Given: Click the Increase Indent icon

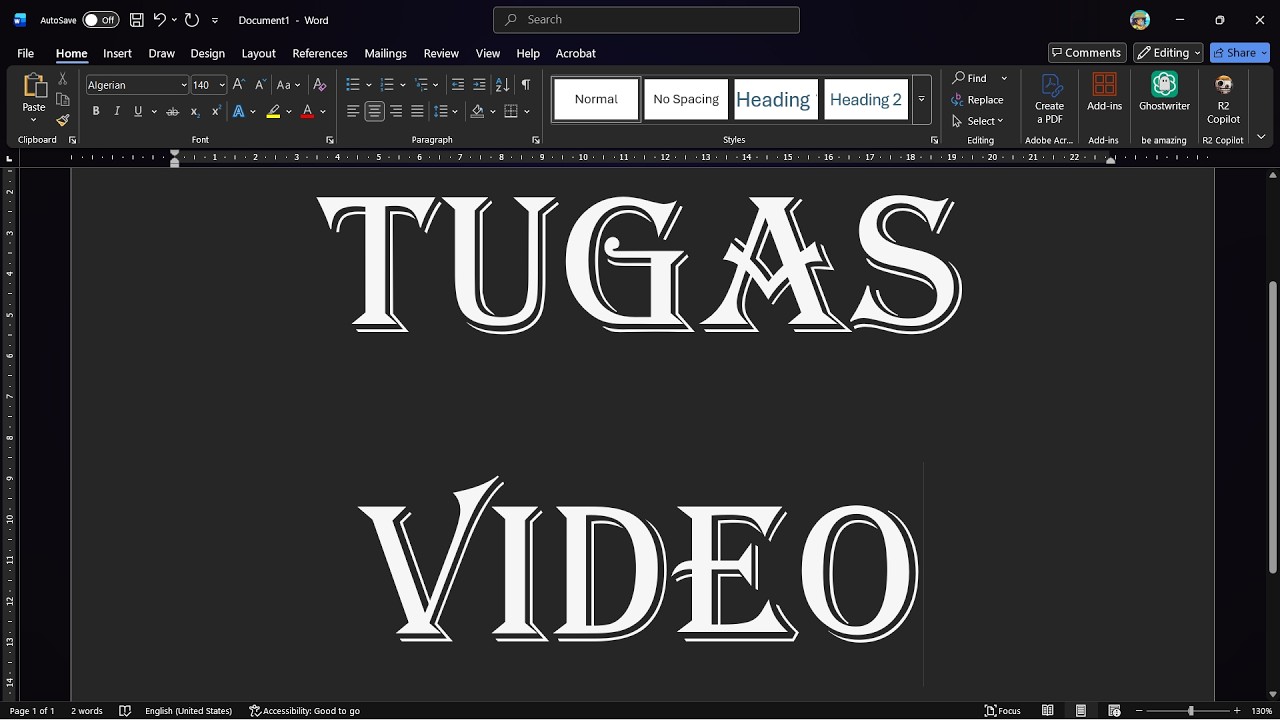Looking at the screenshot, I should click(x=479, y=85).
